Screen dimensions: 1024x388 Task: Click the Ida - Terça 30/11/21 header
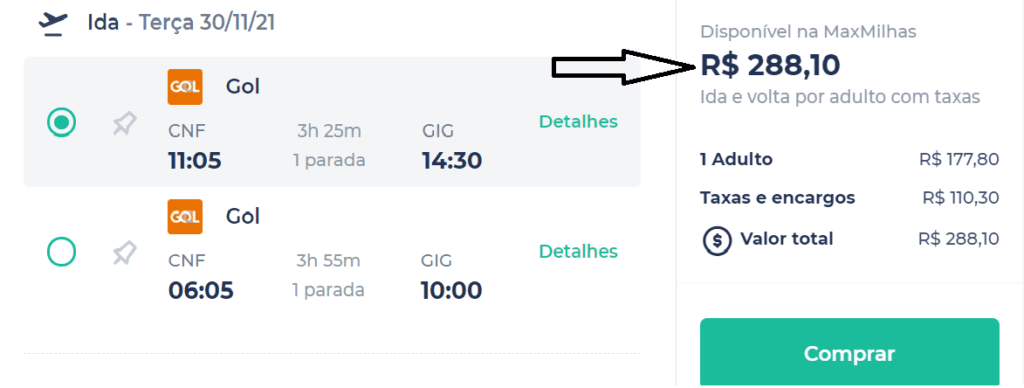click(x=182, y=23)
